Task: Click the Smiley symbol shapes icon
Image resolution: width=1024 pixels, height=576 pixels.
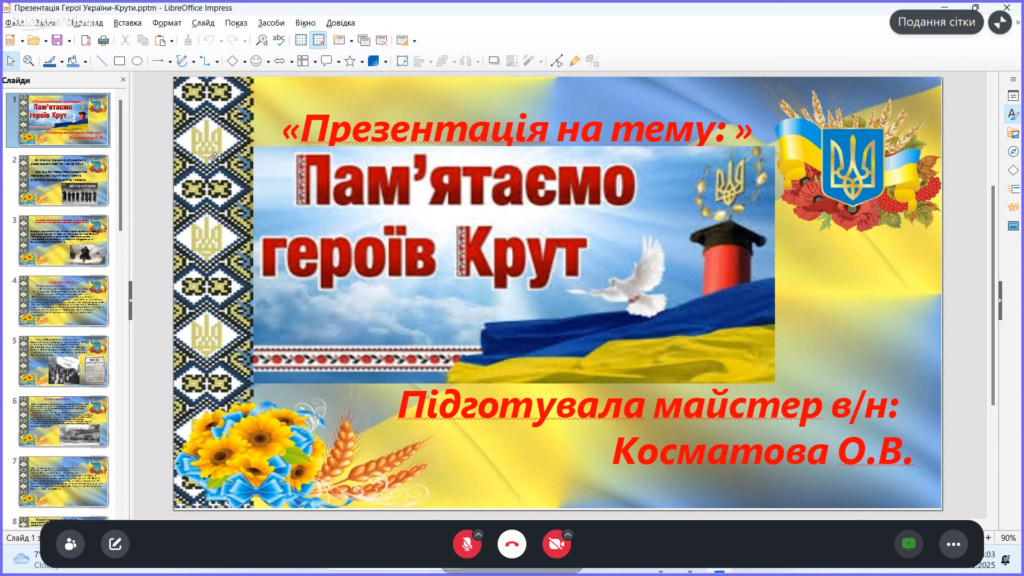Action: tap(255, 61)
